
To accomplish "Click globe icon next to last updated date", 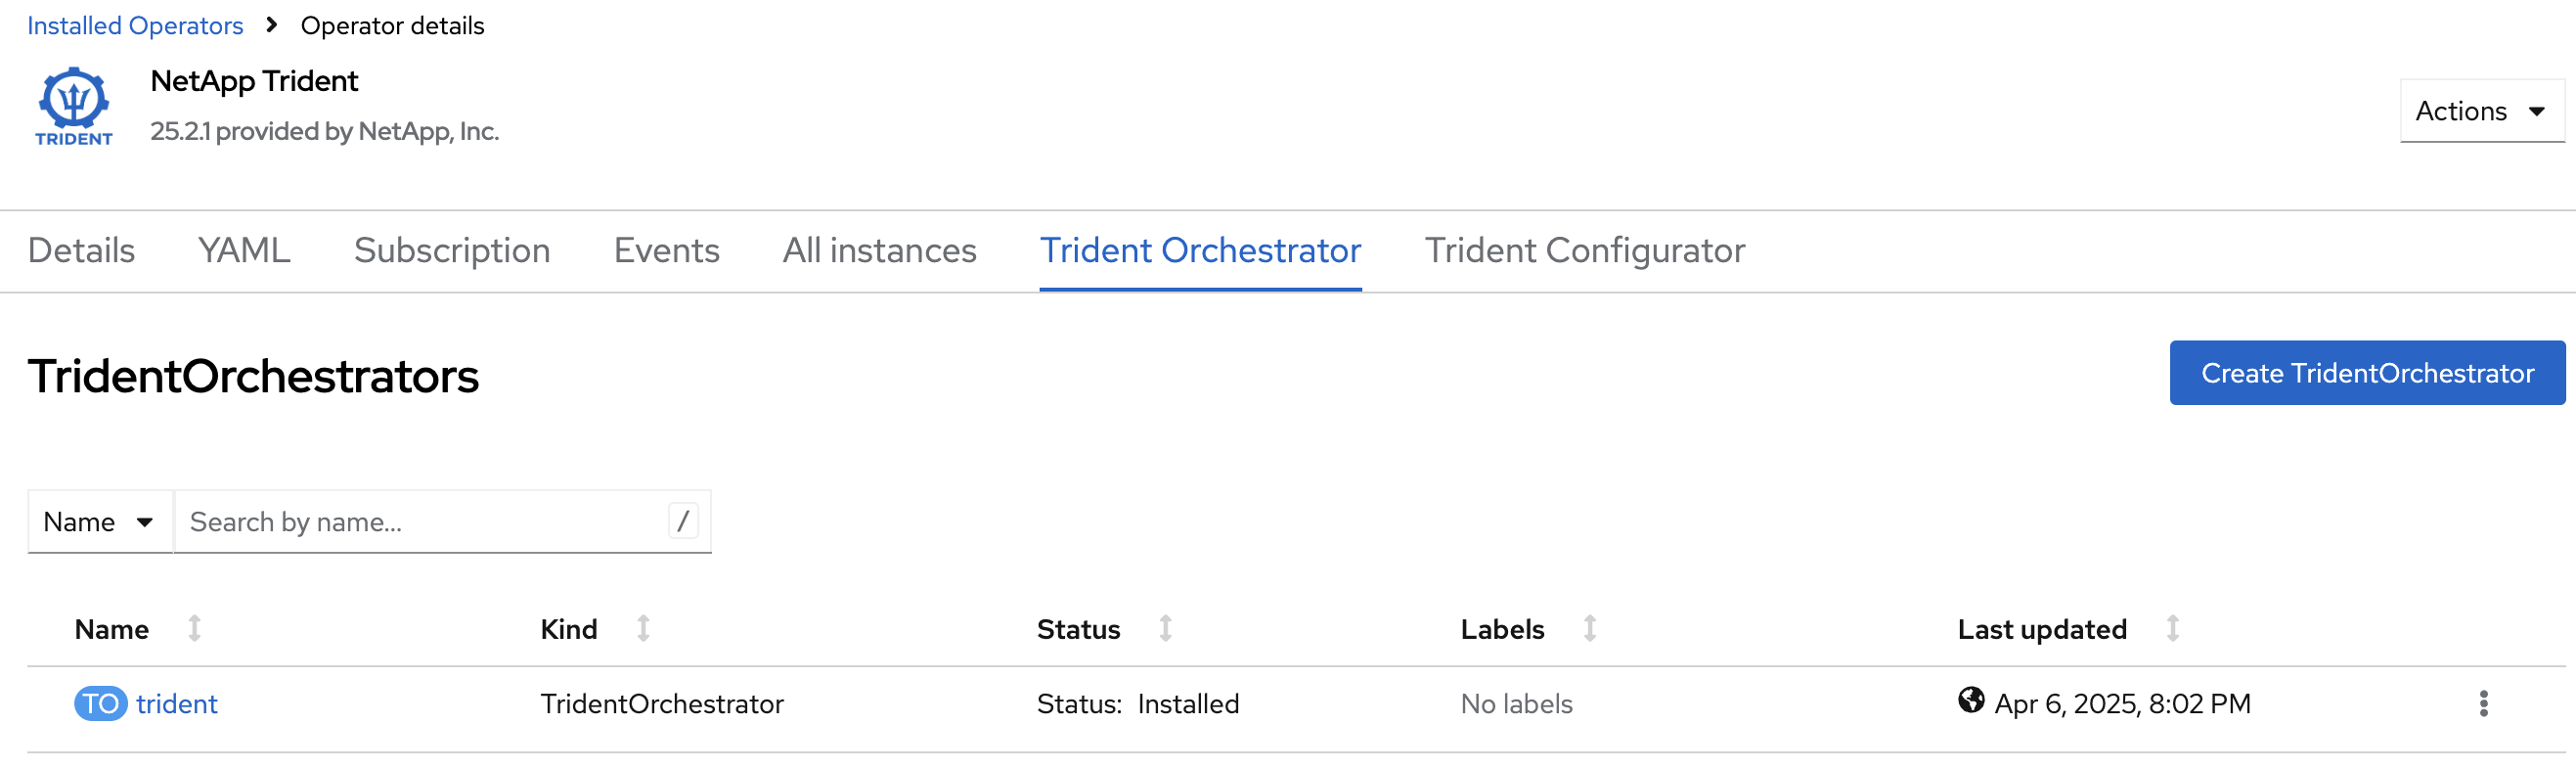I will [x=1971, y=701].
